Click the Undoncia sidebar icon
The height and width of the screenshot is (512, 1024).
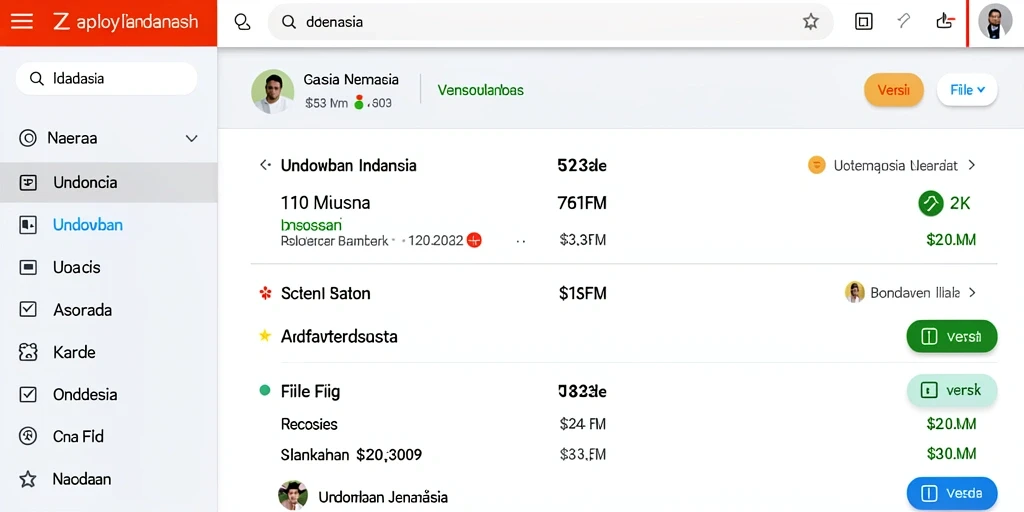pos(28,182)
